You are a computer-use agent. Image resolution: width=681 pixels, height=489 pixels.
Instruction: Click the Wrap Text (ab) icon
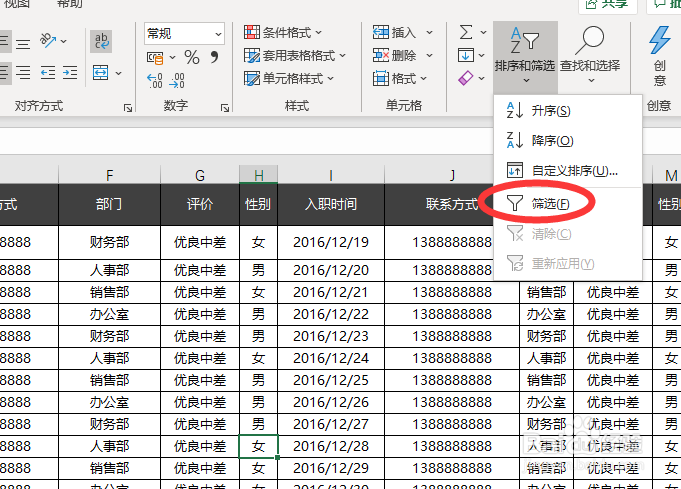[101, 41]
